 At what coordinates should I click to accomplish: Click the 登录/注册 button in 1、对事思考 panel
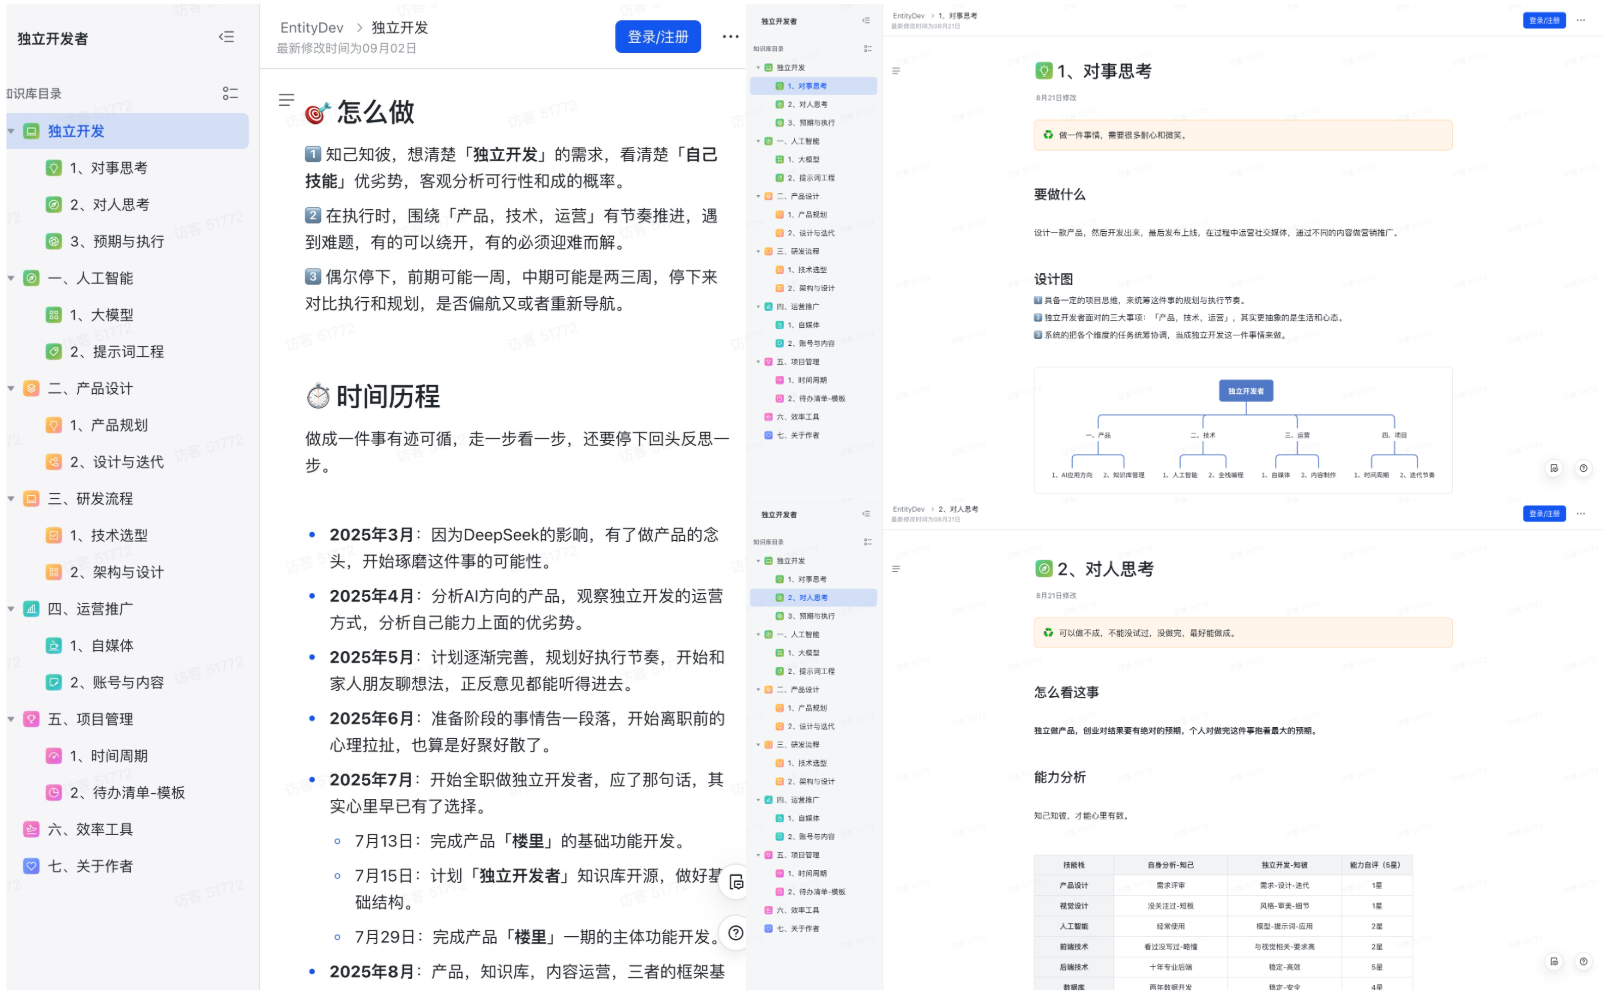click(x=1544, y=20)
